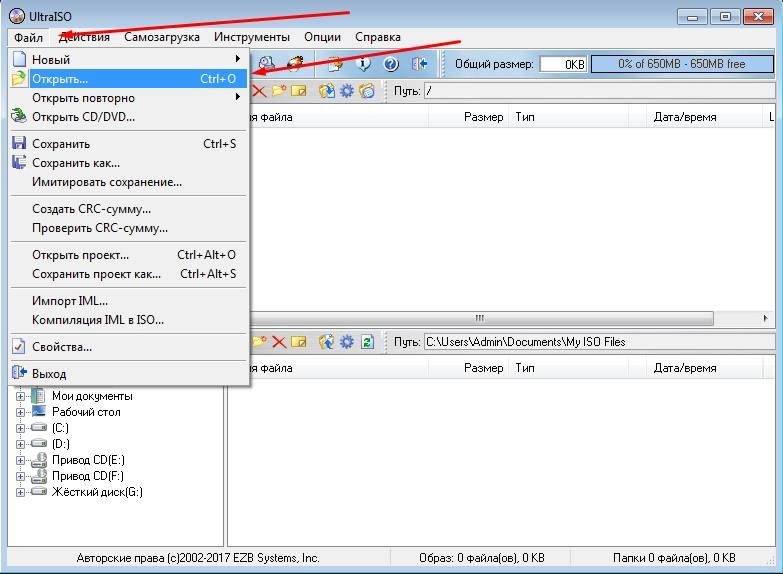Open the Действия menu
Screen dimensions: 783x574
coord(84,37)
